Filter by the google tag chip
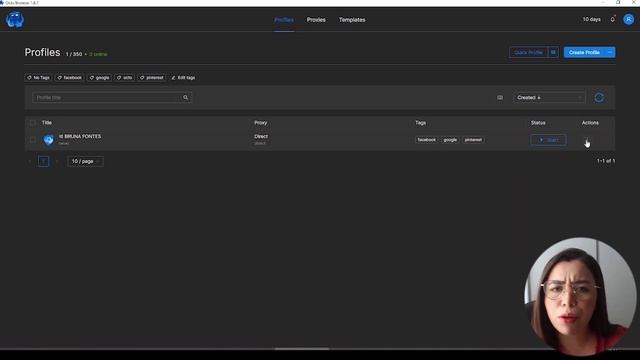640x360 pixels. point(99,78)
